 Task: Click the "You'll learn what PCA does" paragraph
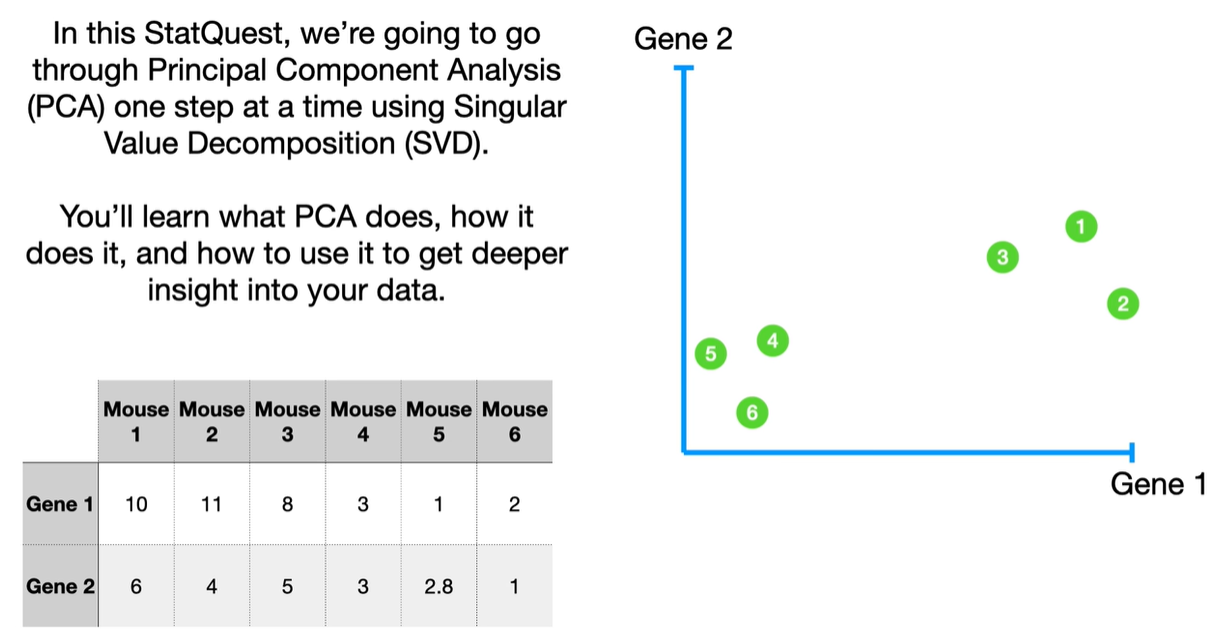tap(297, 253)
